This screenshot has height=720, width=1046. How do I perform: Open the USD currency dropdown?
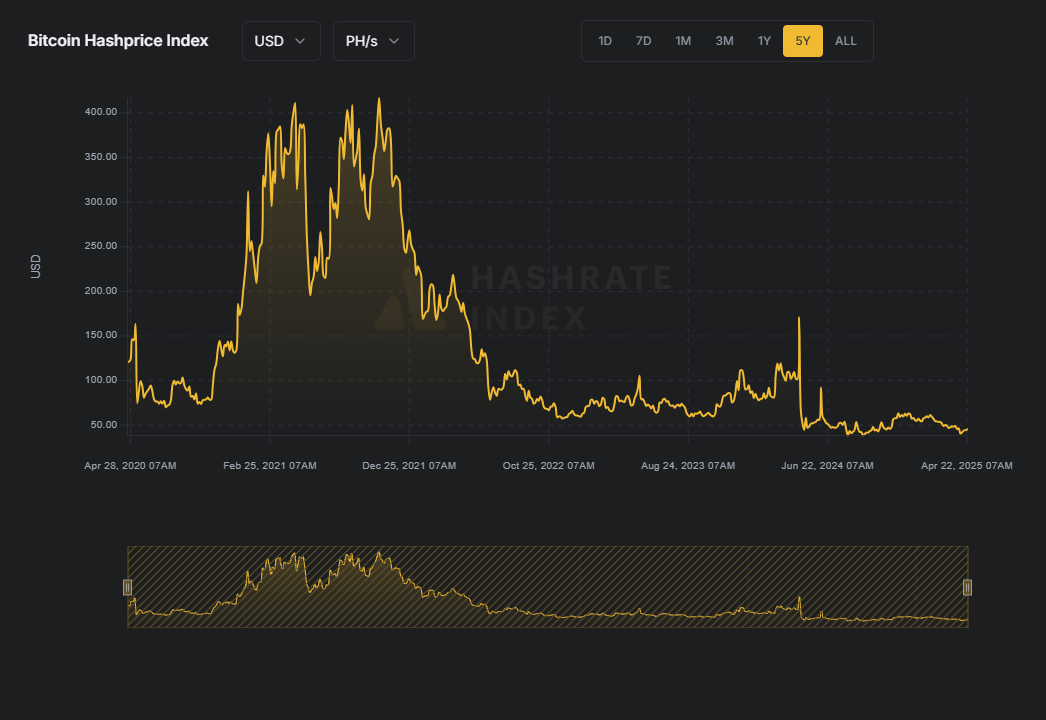pos(280,41)
